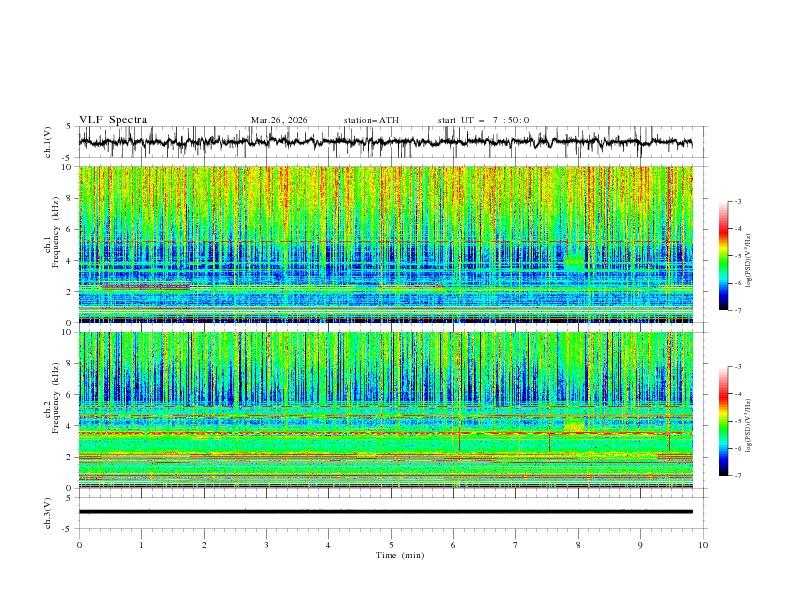Image resolution: width=792 pixels, height=612 pixels.
Task: Click the green patch near minute 8 in ch.2 spectrogram
Action: pyautogui.click(x=574, y=424)
